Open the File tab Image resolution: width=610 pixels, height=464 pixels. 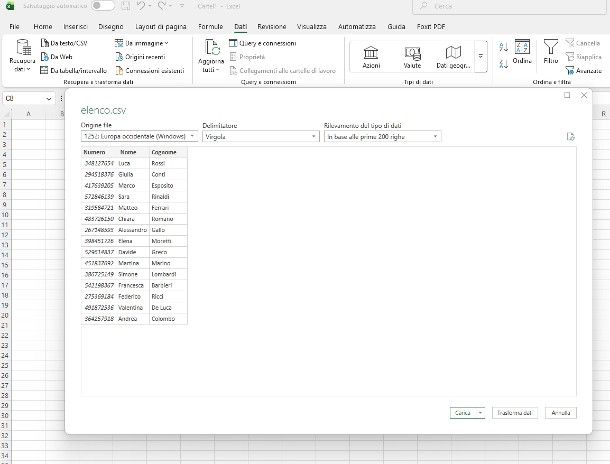click(14, 26)
